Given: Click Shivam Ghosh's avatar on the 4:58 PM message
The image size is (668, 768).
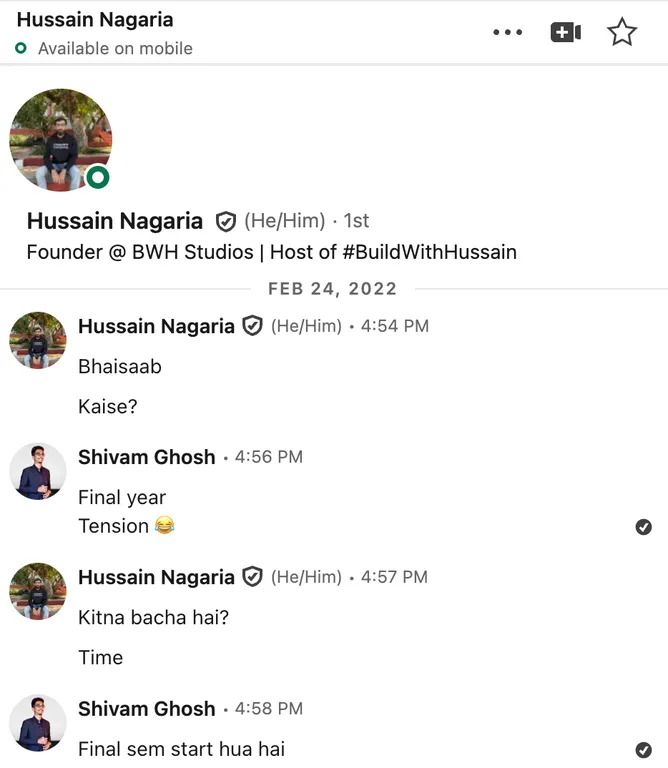Looking at the screenshot, I should 38,723.
